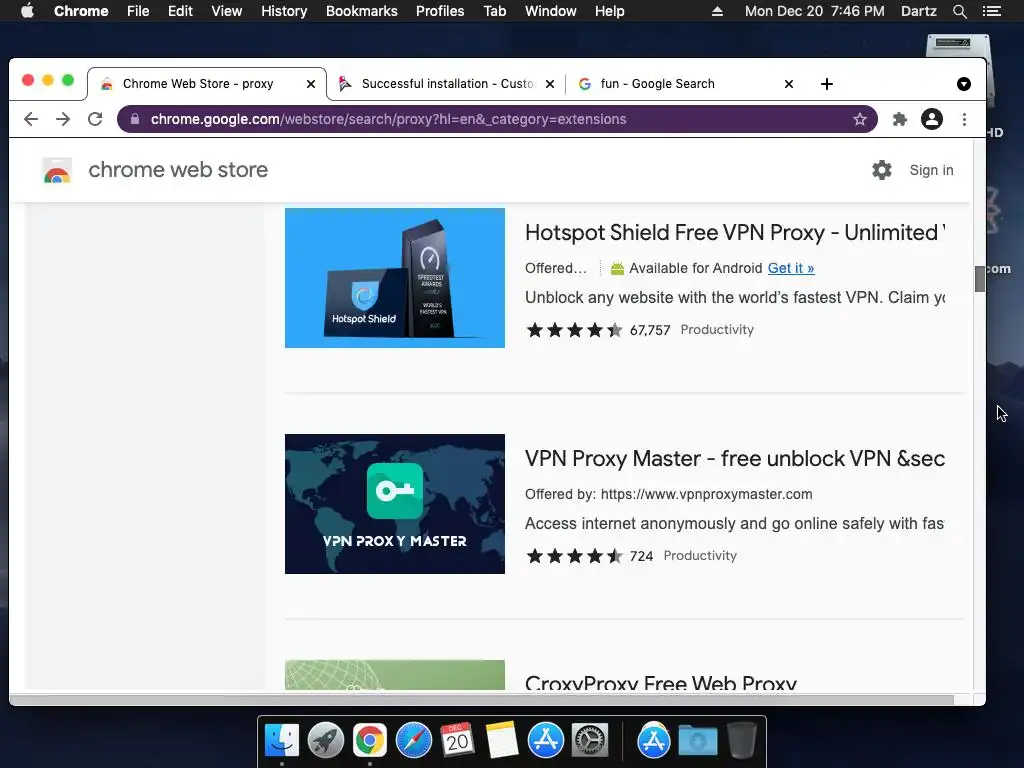Click the menu bar date and time
The width and height of the screenshot is (1024, 768).
coord(814,11)
